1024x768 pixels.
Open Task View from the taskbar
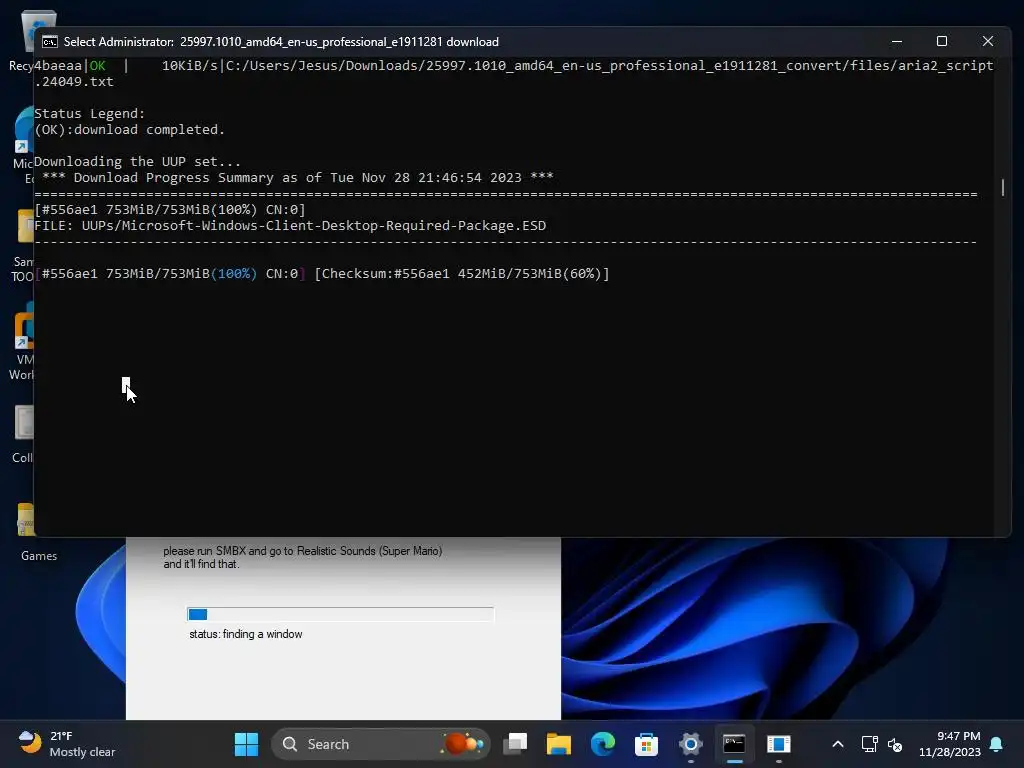515,744
